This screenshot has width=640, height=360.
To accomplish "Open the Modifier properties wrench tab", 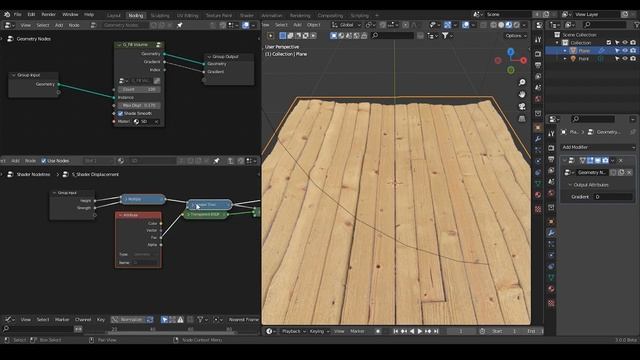I will (x=551, y=233).
